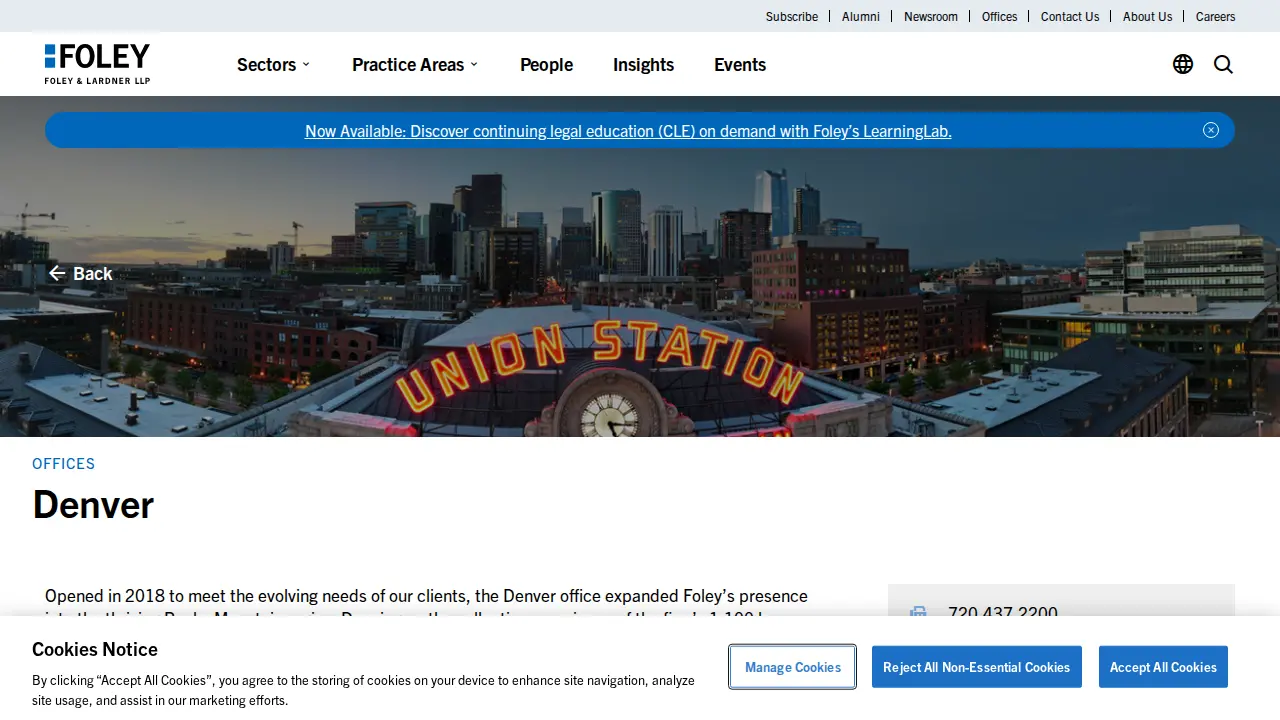The height and width of the screenshot is (720, 1280).
Task: Follow the CLE LearningLab announcement link
Action: tap(628, 130)
